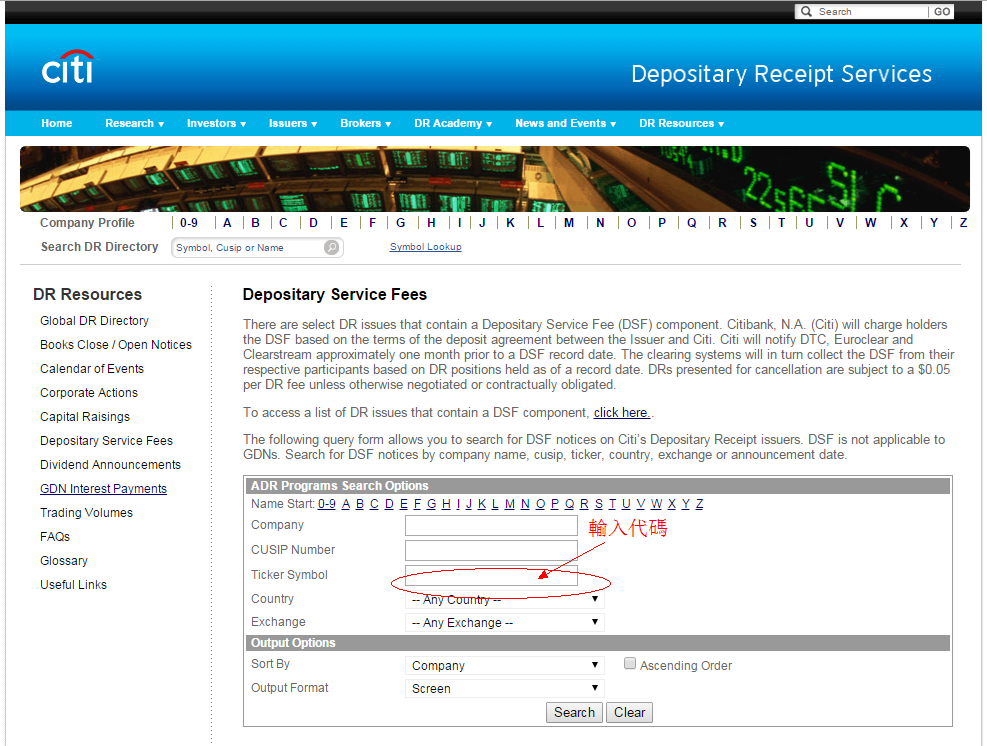Click 0-9 in Name Start row
Image resolution: width=987 pixels, height=746 pixels.
point(327,504)
